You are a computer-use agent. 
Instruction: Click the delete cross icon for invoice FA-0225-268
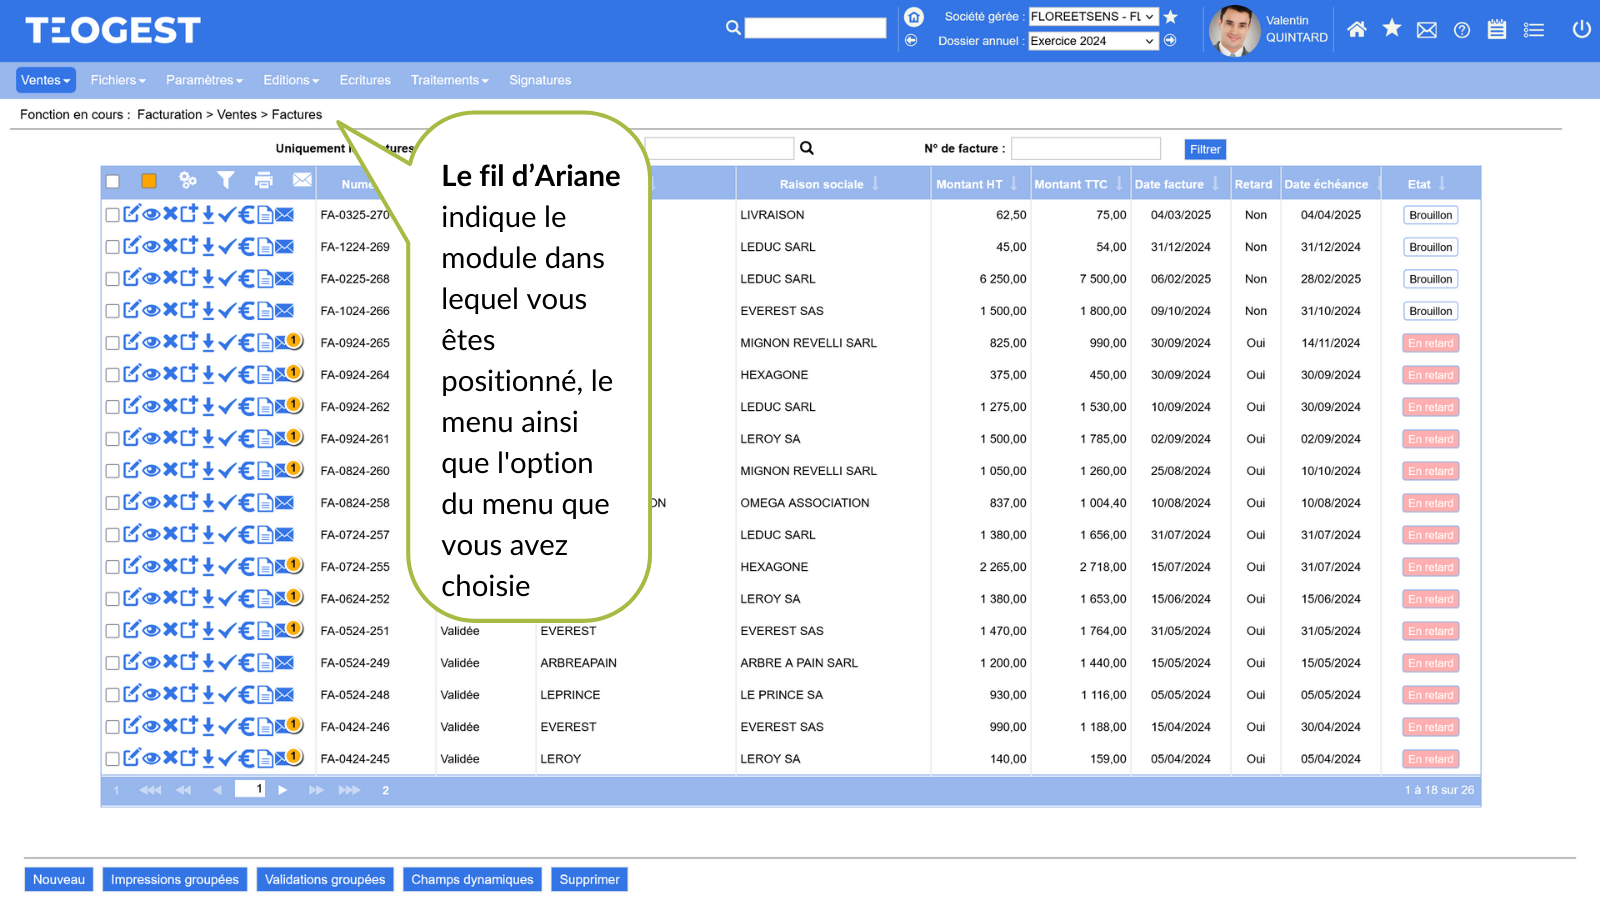[170, 278]
